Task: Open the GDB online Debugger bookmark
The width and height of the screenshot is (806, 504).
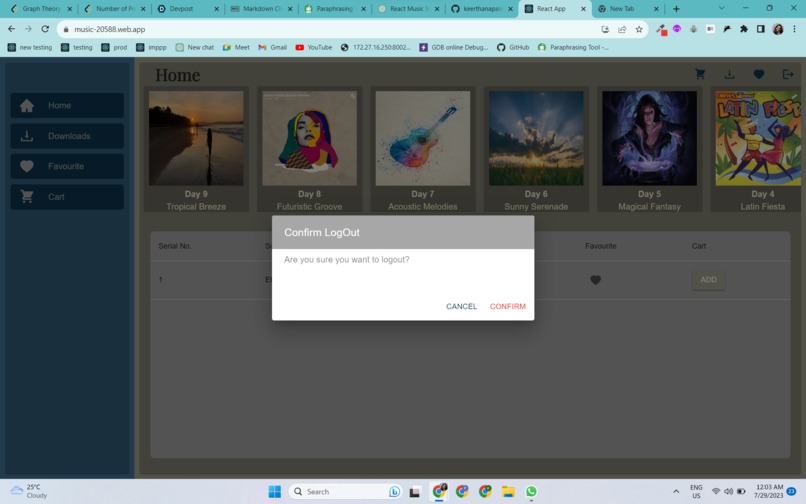Action: pyautogui.click(x=453, y=47)
